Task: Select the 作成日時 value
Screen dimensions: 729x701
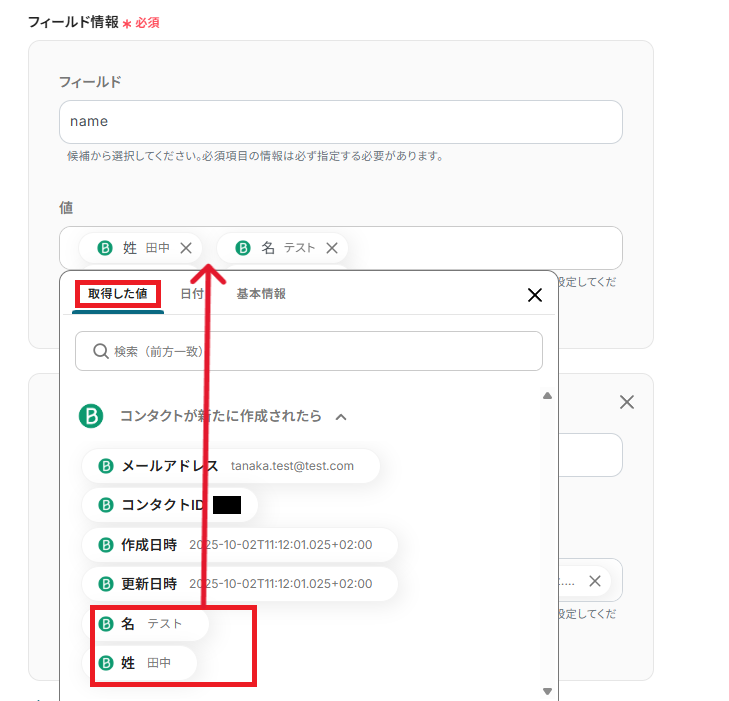Action: pyautogui.click(x=240, y=544)
